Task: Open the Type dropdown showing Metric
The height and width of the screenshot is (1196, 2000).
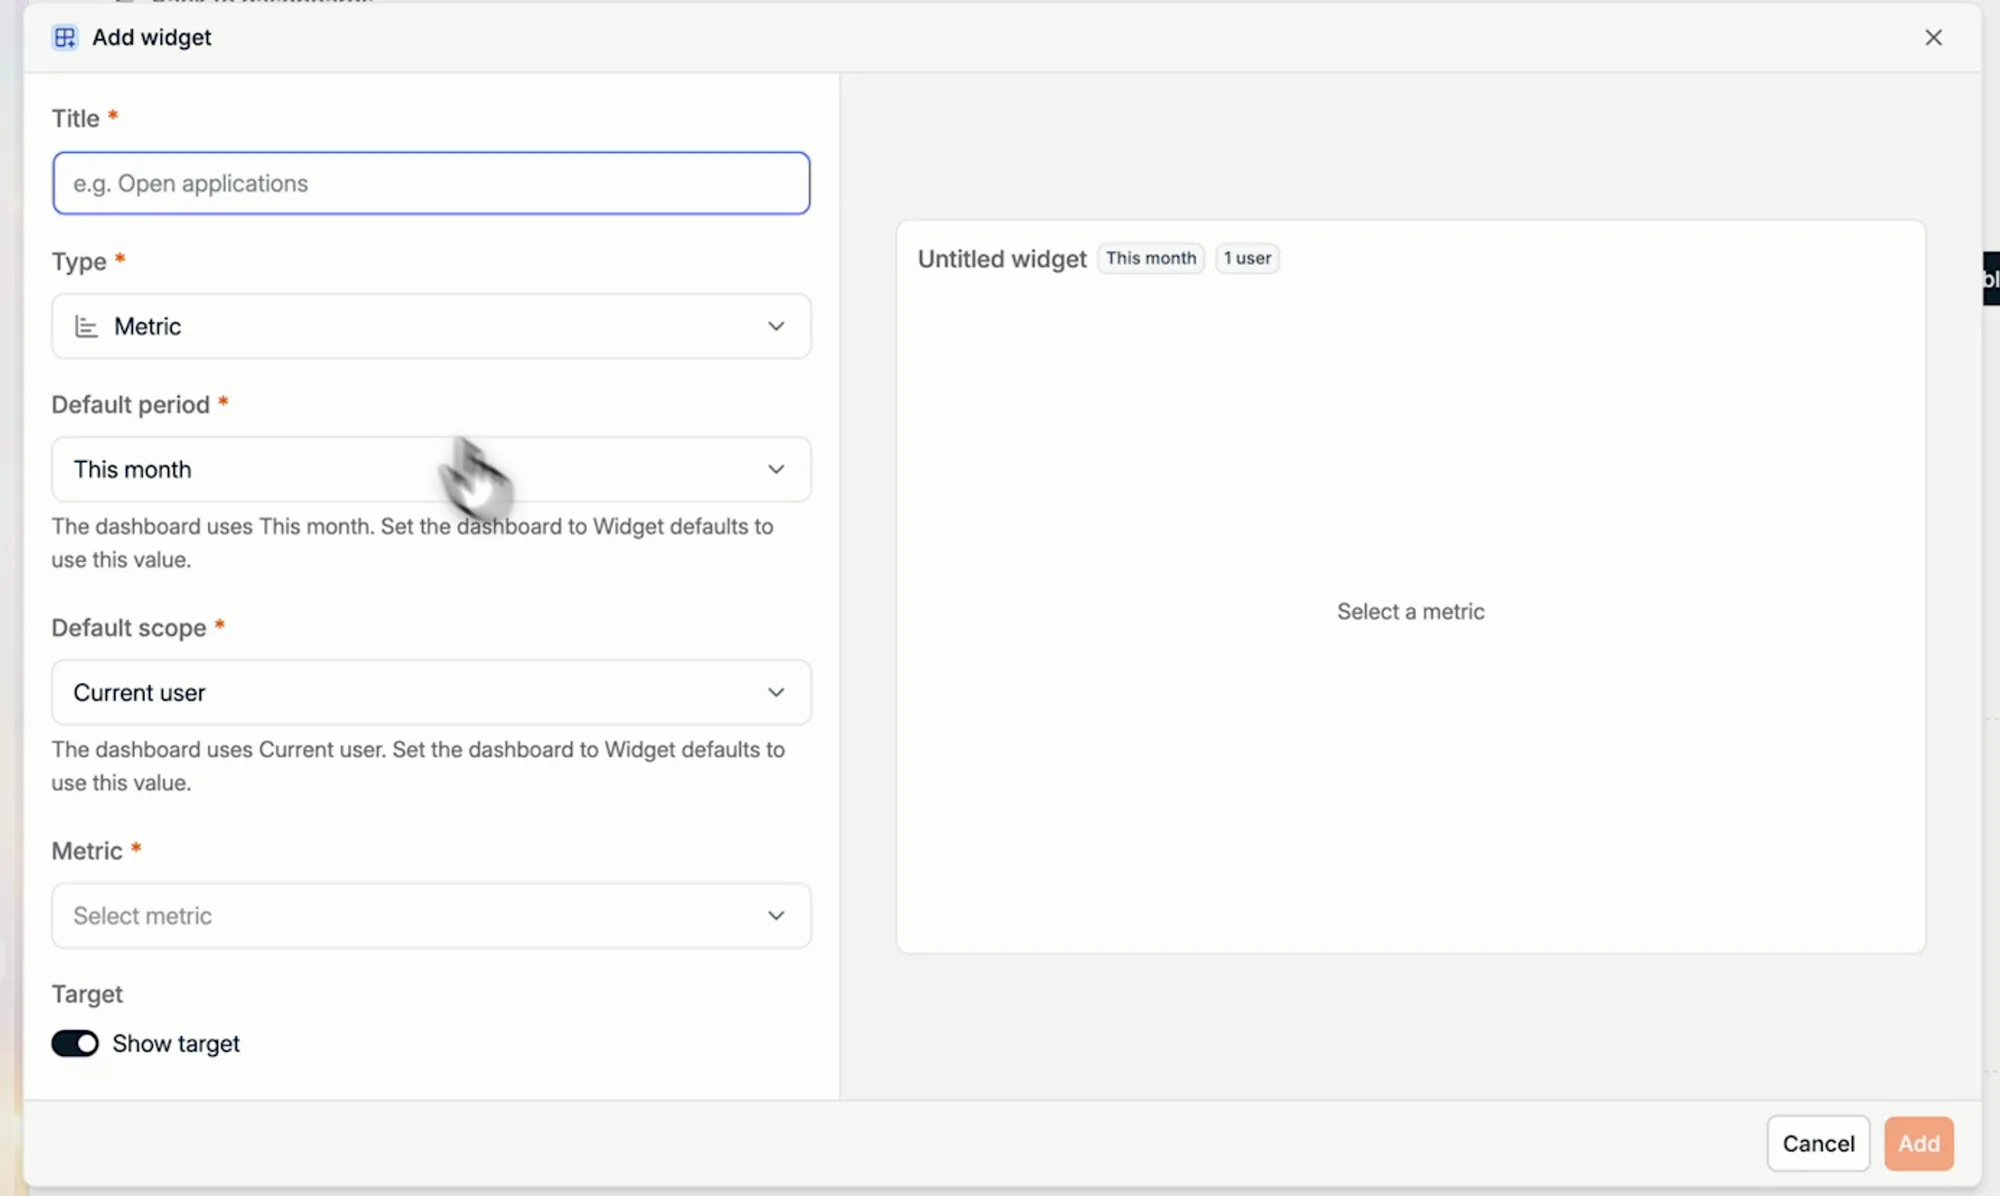Action: [x=431, y=326]
